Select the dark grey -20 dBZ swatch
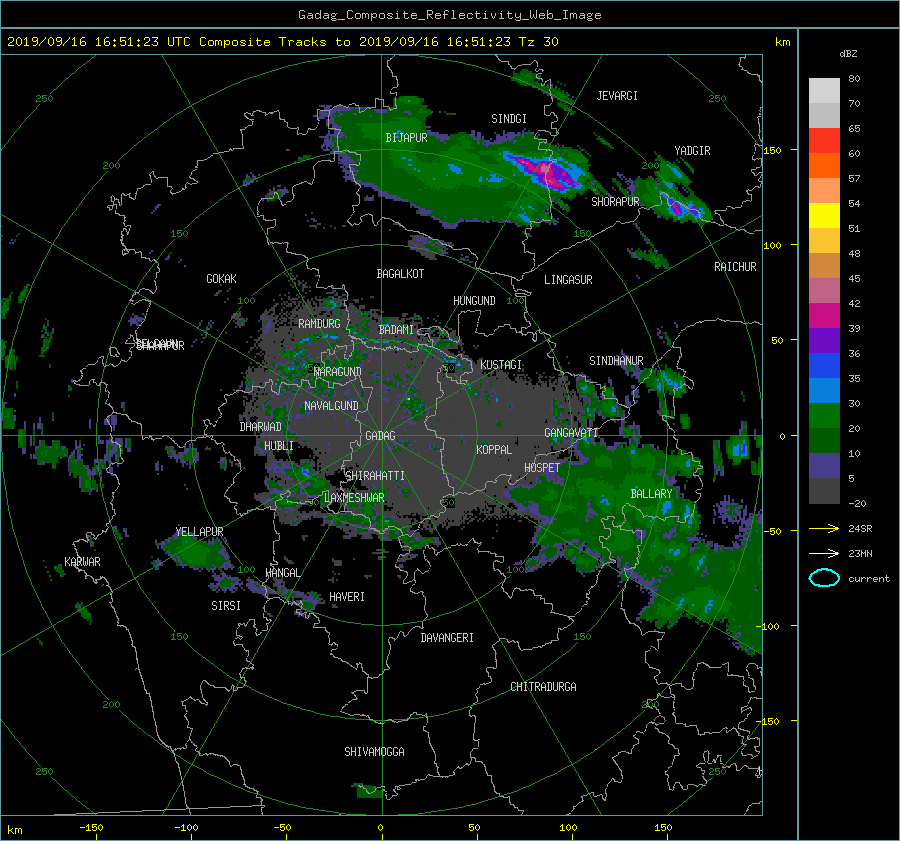The width and height of the screenshot is (900, 841). pos(824,490)
